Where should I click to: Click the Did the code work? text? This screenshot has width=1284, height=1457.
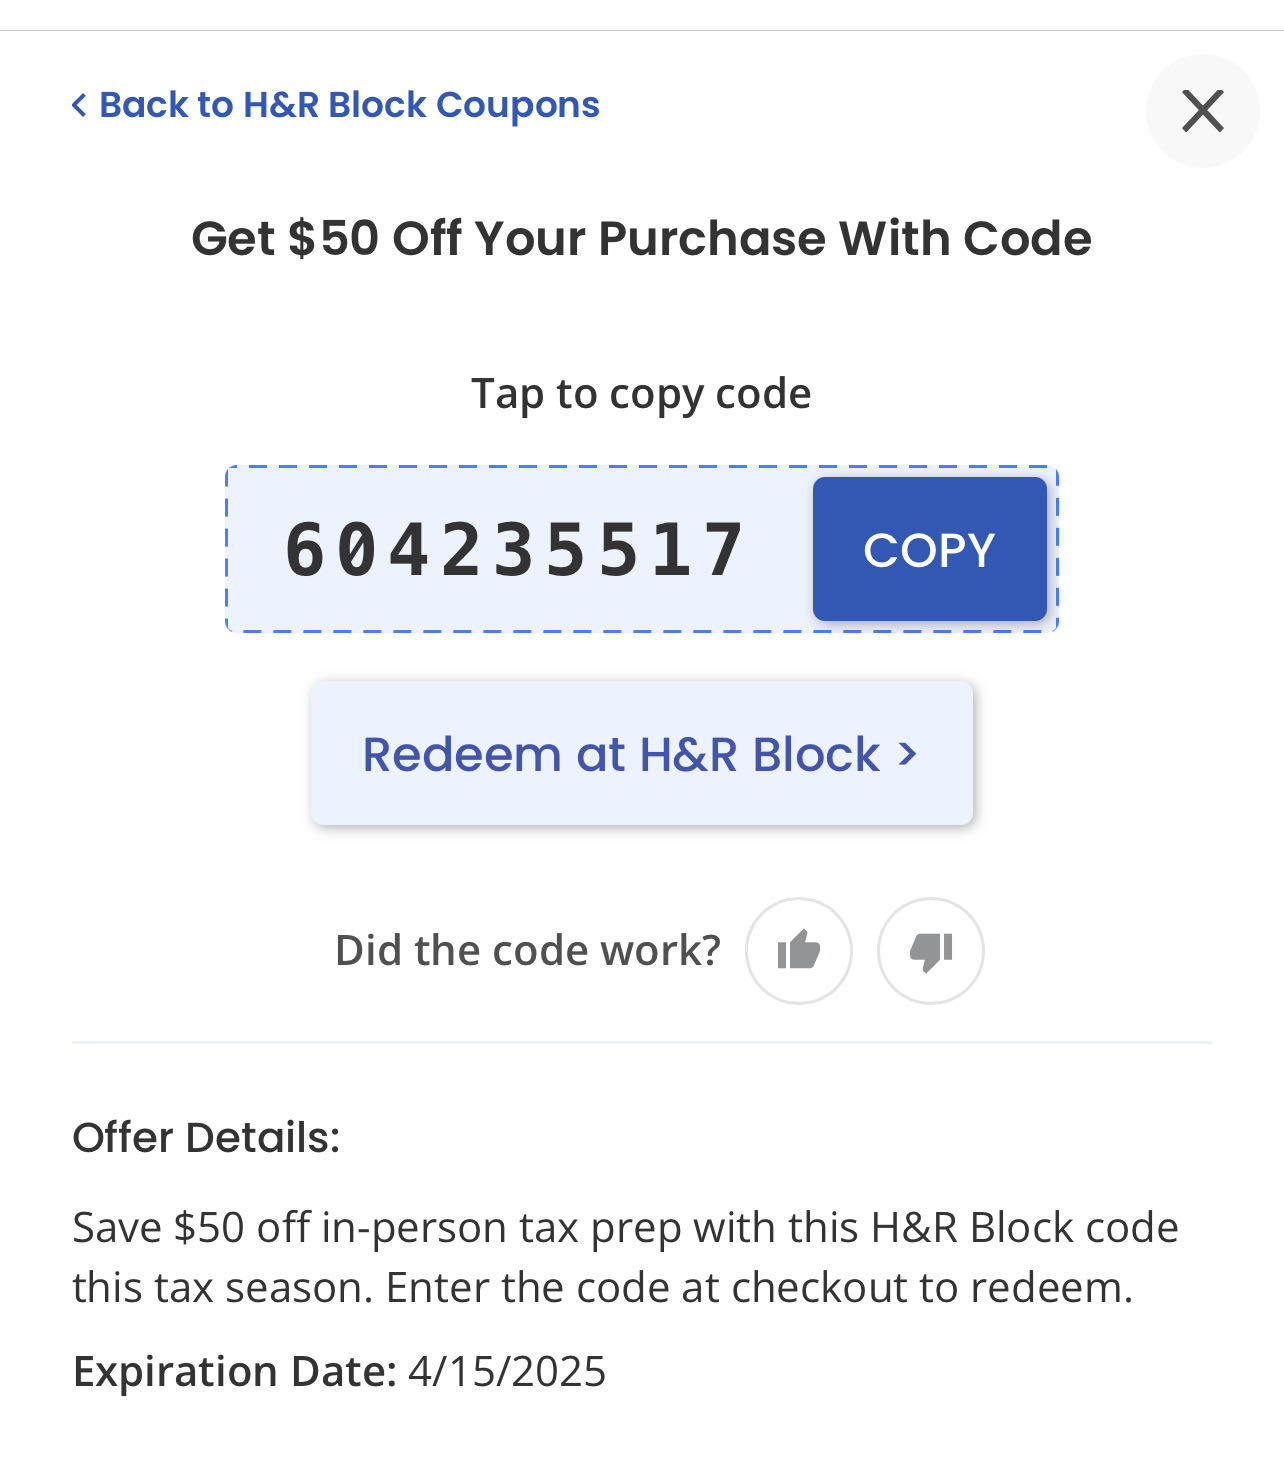[x=528, y=950]
